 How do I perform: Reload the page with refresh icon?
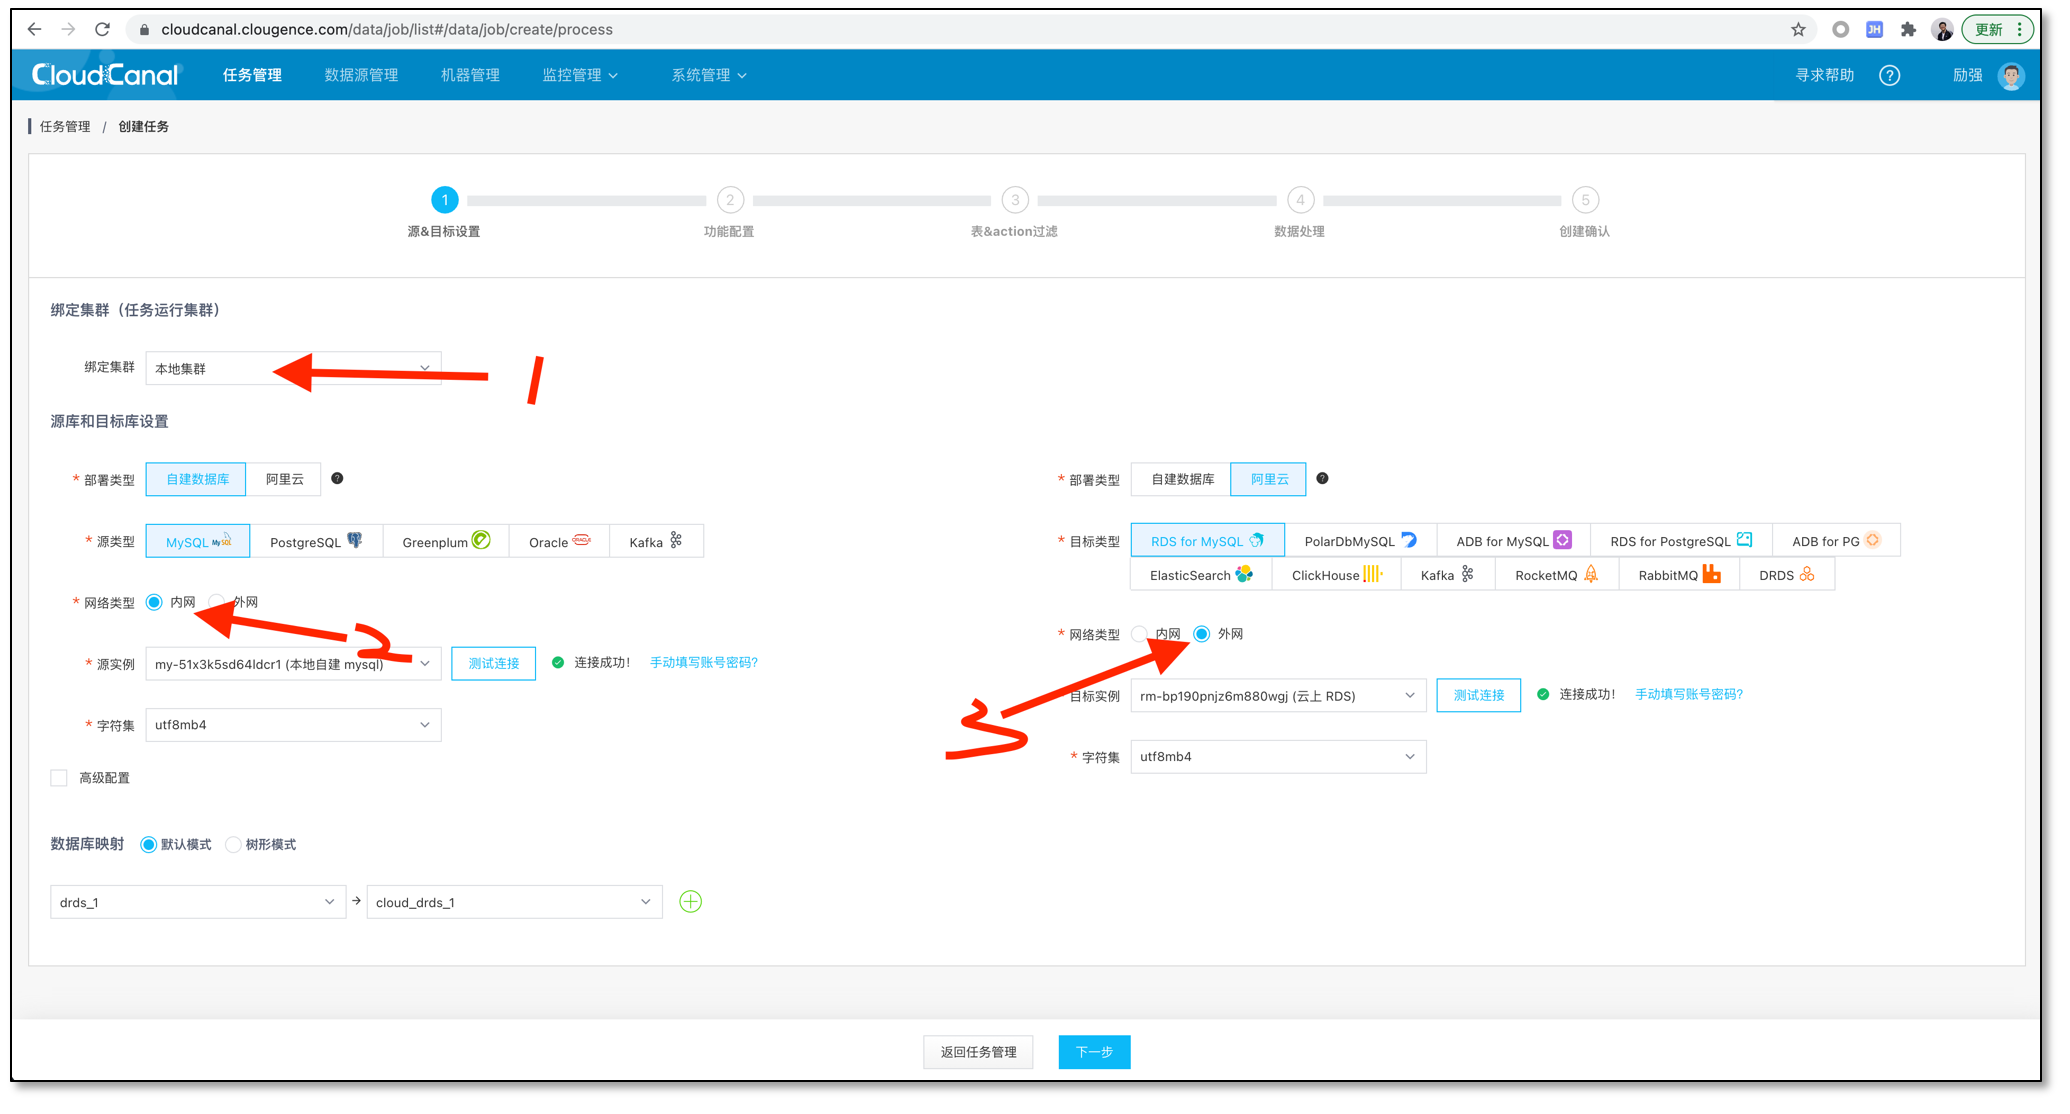pos(102,30)
